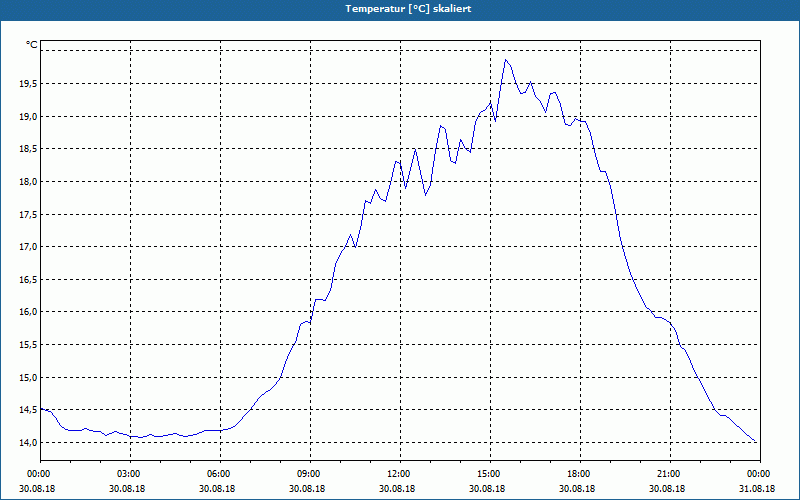Click the 19,5 y-axis label

coord(29,84)
